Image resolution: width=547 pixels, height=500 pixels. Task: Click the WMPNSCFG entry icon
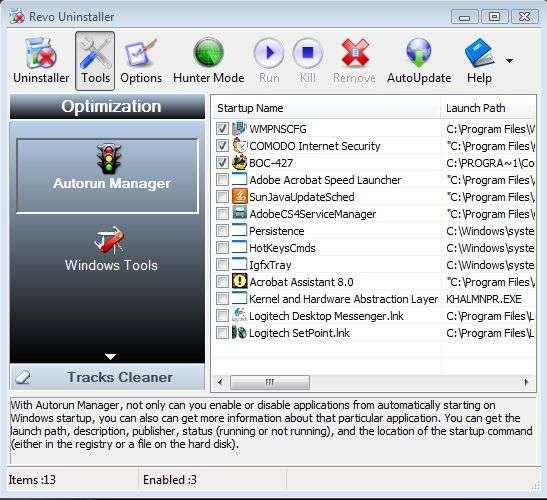[239, 129]
